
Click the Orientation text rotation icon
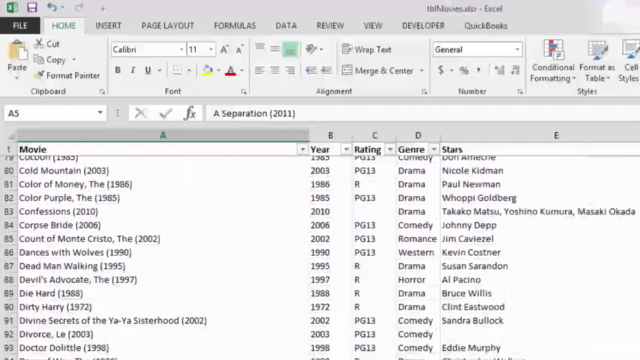click(311, 49)
